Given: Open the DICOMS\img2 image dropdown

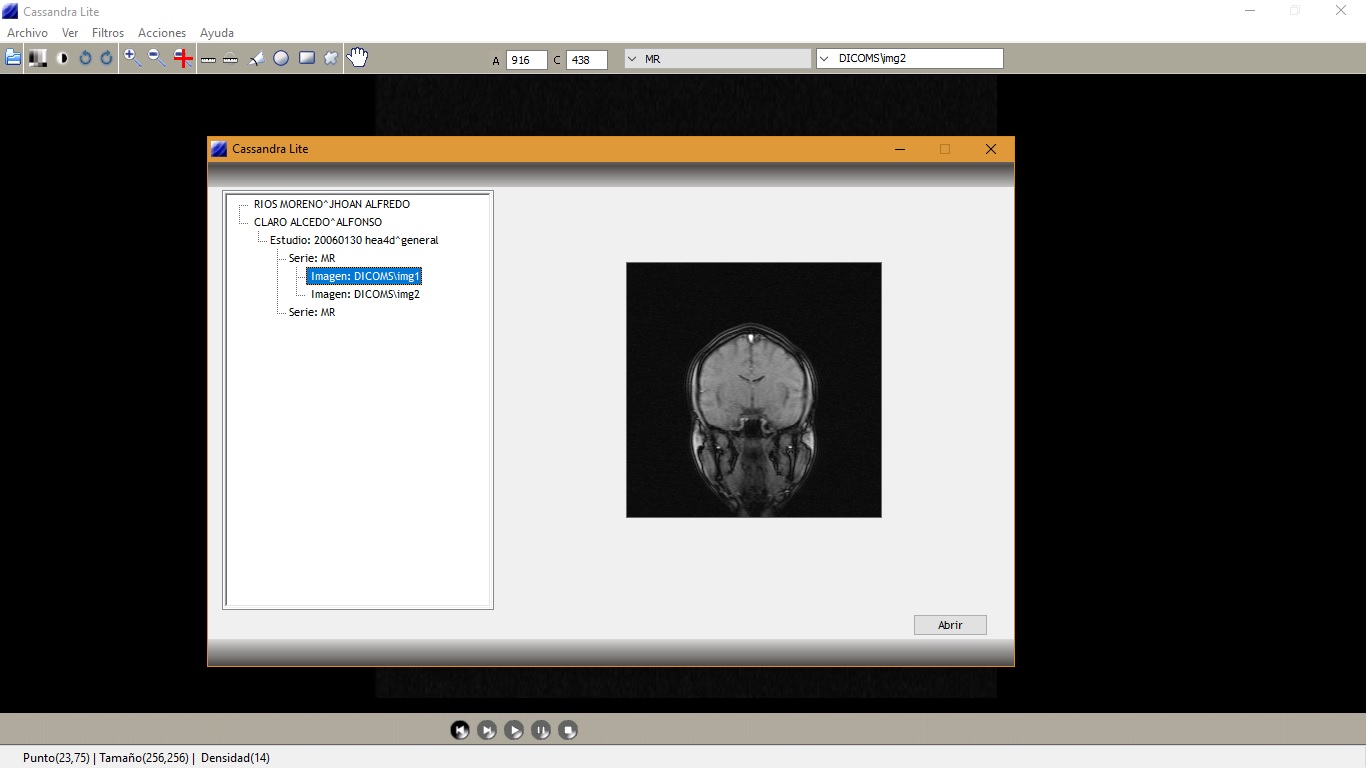Looking at the screenshot, I should [909, 59].
